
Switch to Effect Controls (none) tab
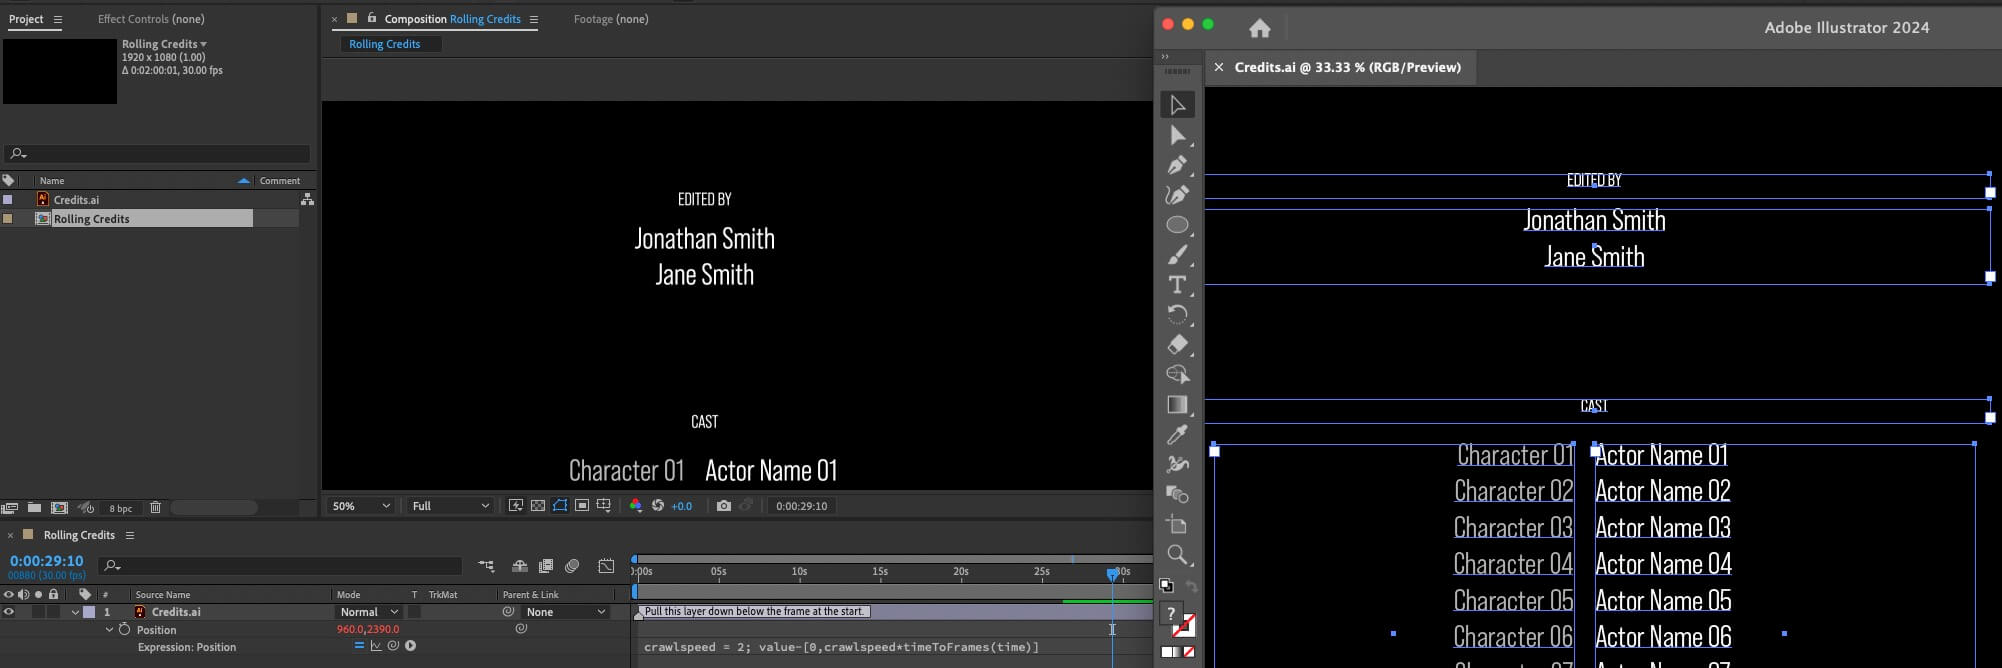click(x=151, y=19)
